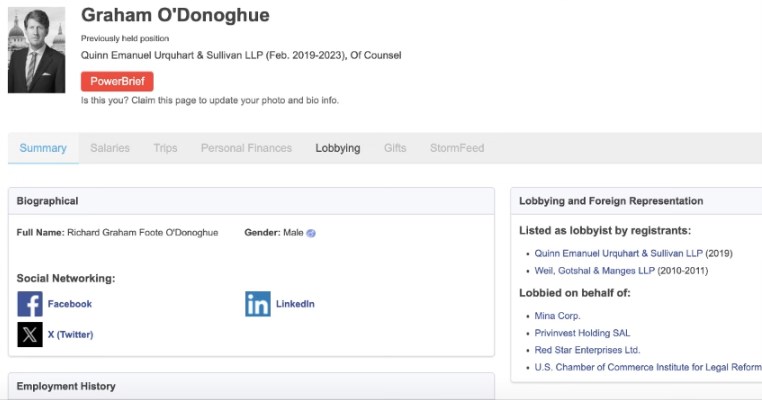762x400 pixels.
Task: Switch to the Lobbying tab
Action: pos(338,148)
